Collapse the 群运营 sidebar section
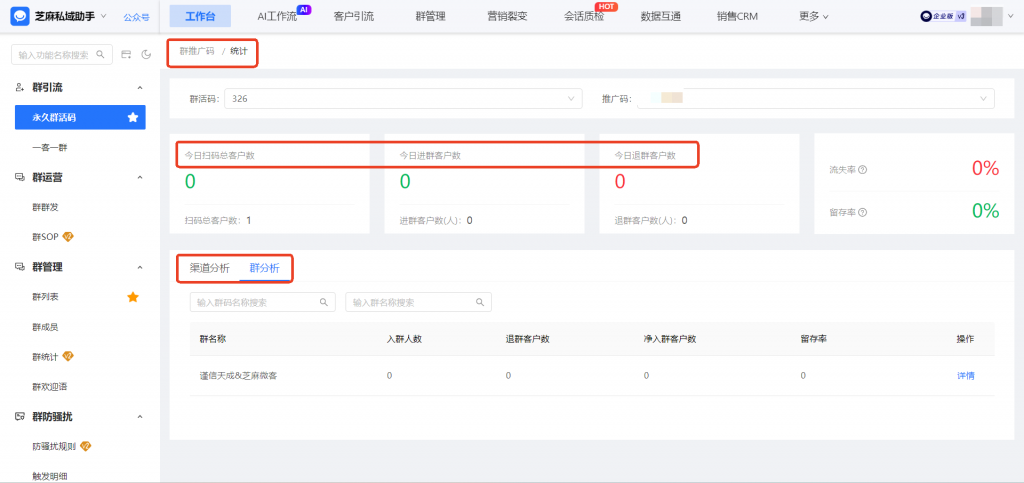The width and height of the screenshot is (1024, 483). click(x=140, y=178)
